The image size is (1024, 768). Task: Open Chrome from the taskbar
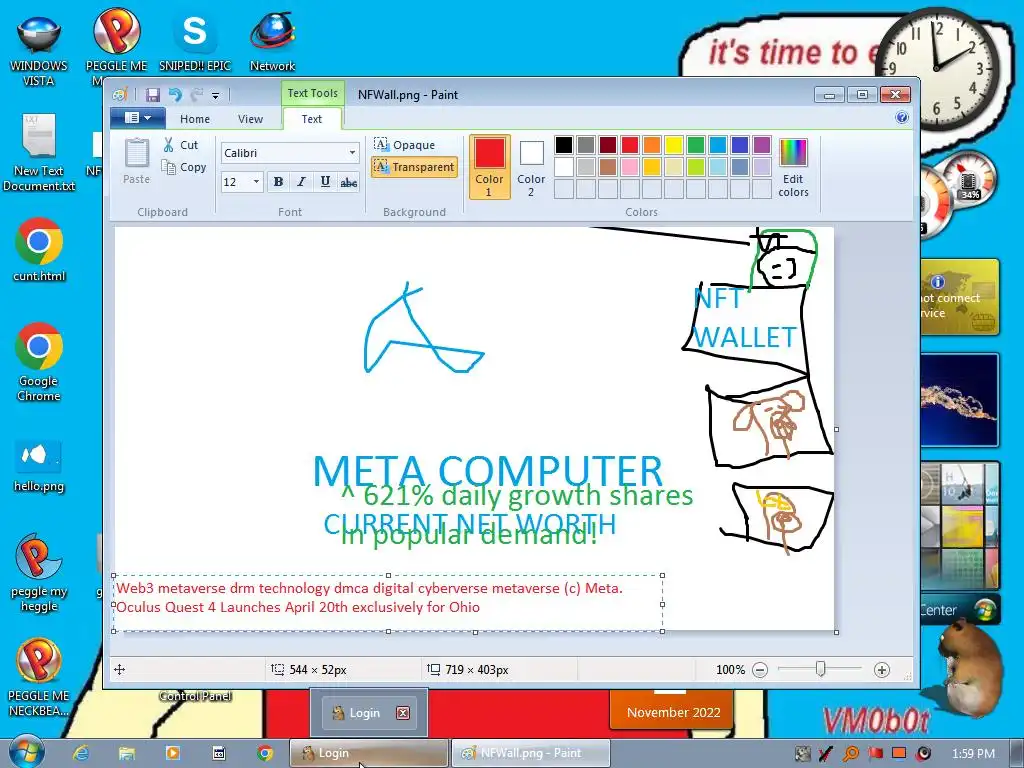tap(264, 753)
